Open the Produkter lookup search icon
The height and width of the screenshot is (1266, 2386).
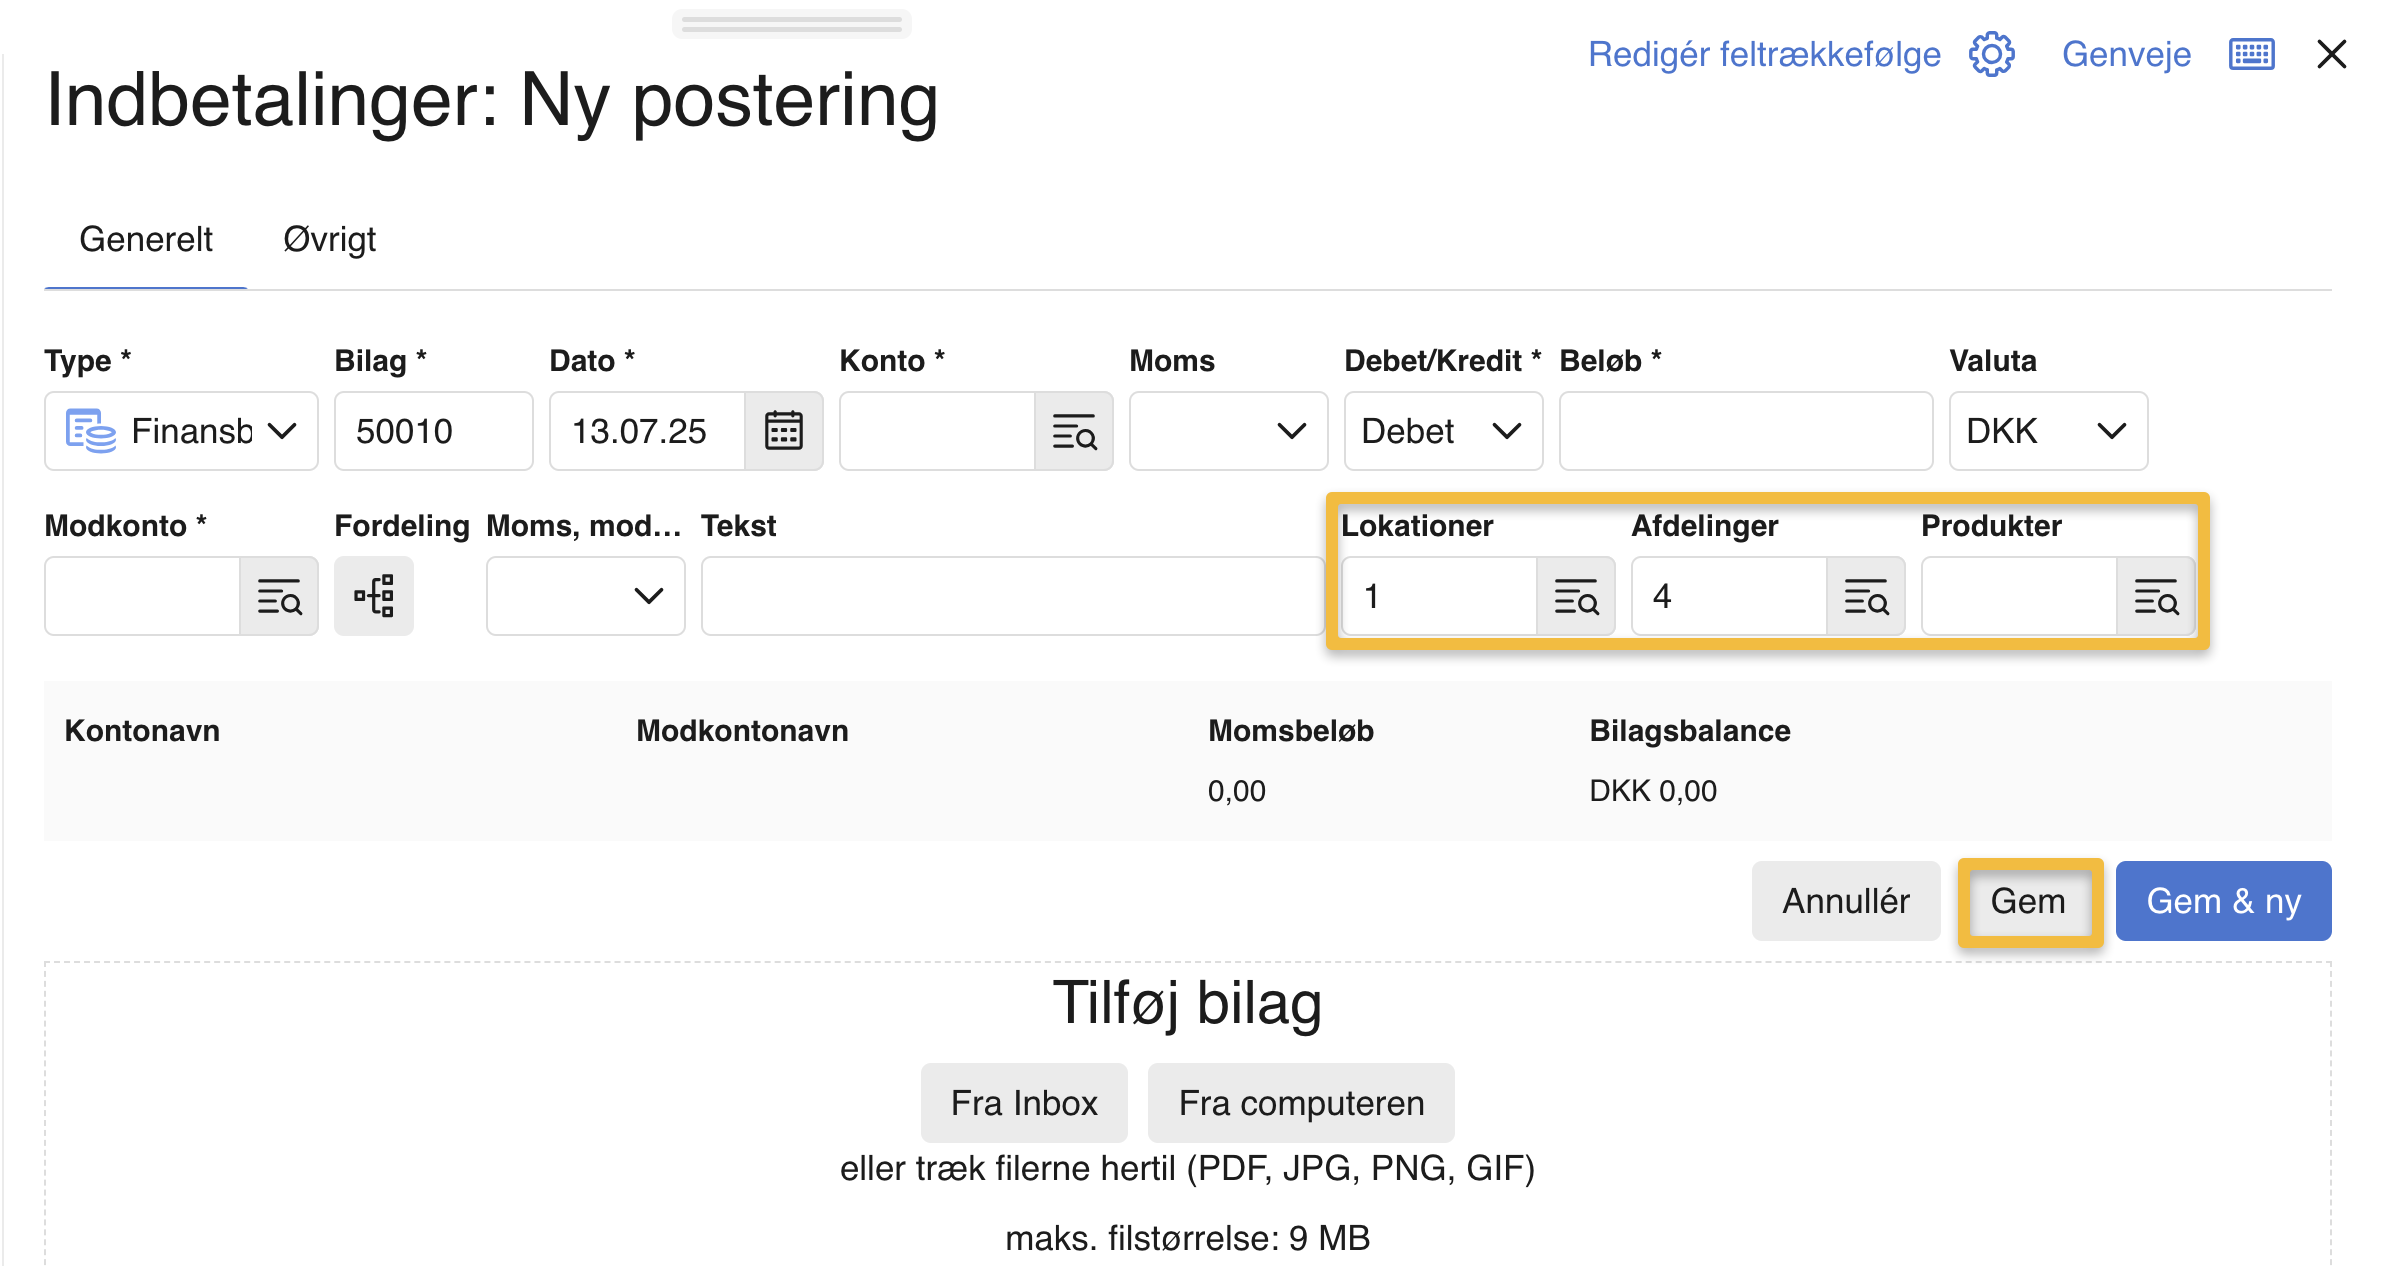2156,596
